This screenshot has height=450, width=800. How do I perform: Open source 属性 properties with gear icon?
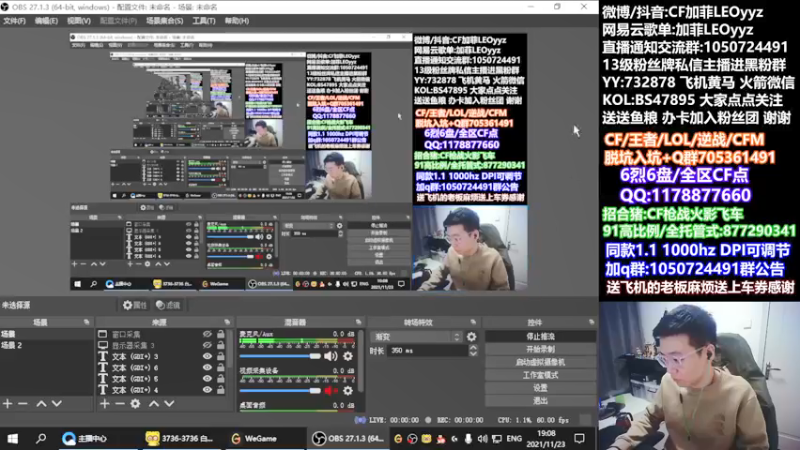coord(134,305)
